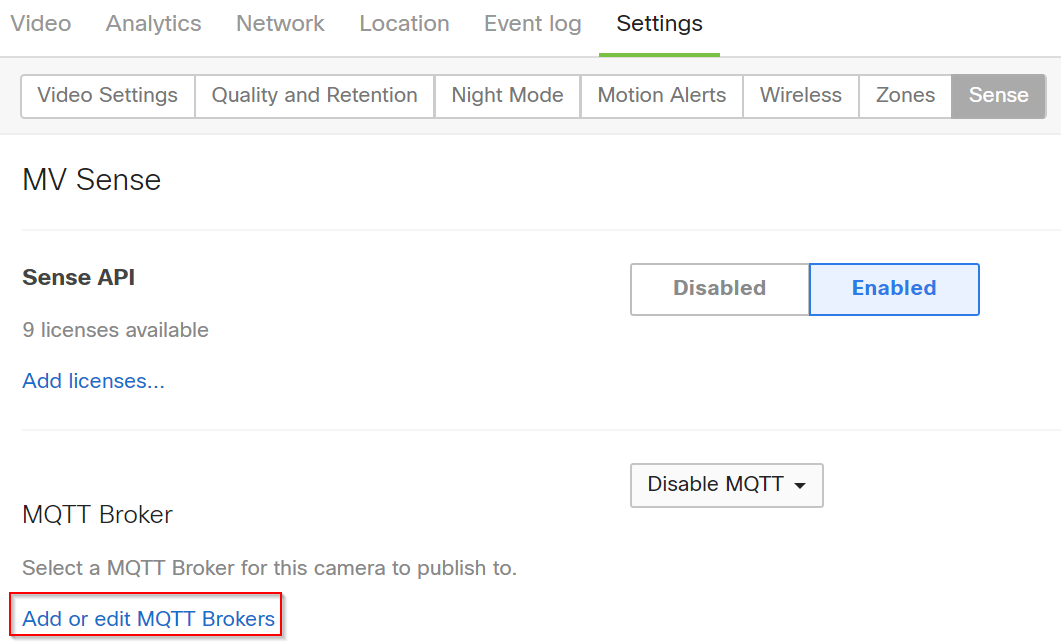Open Video Settings
Image resolution: width=1061 pixels, height=644 pixels.
(106, 95)
